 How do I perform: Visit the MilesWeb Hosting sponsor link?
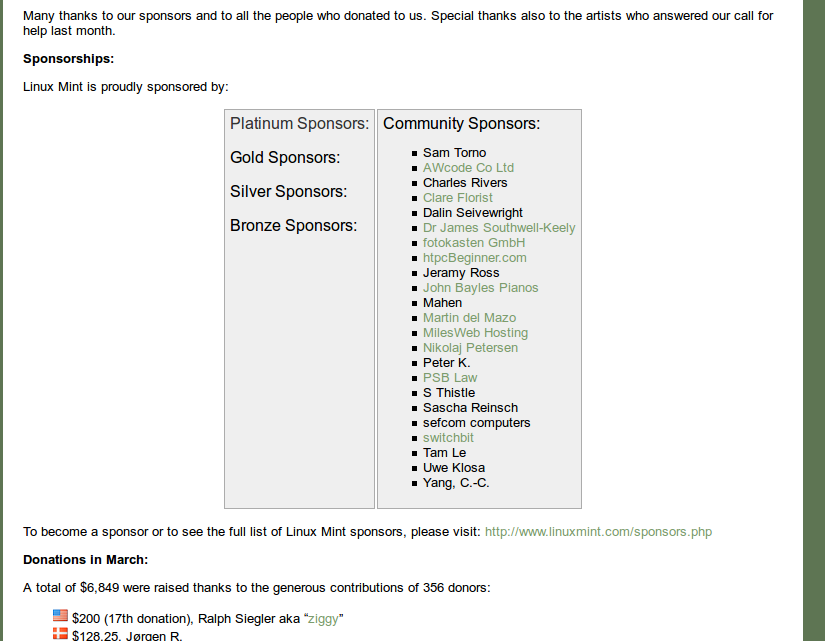[x=475, y=333]
